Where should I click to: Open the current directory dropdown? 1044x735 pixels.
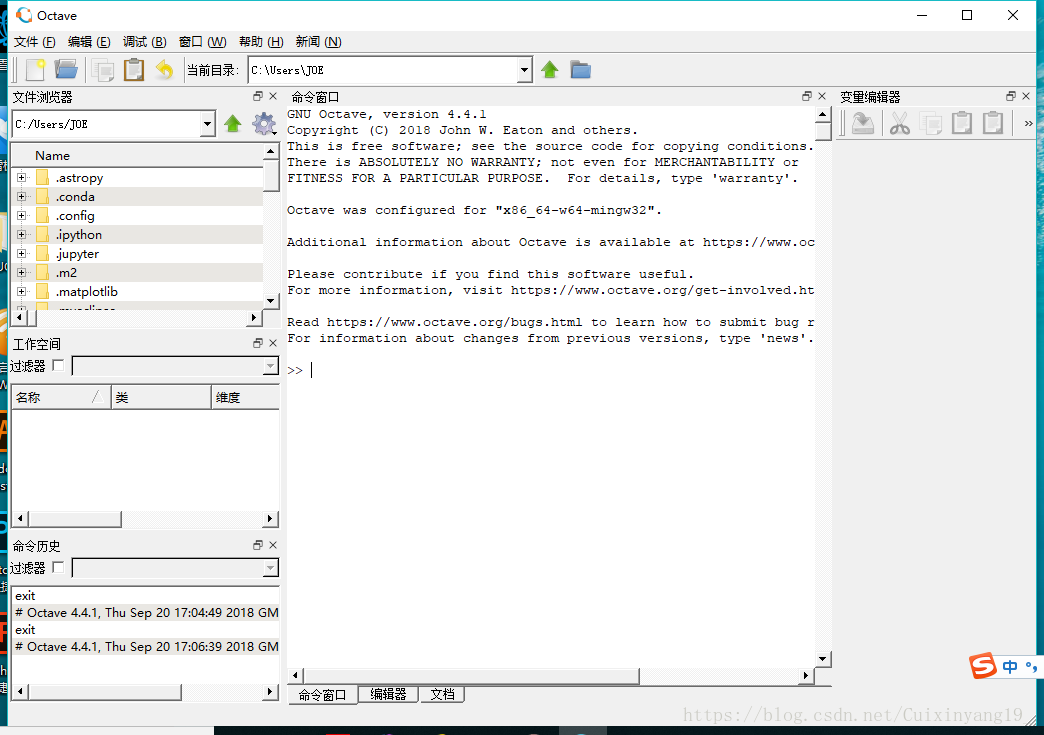tap(525, 70)
